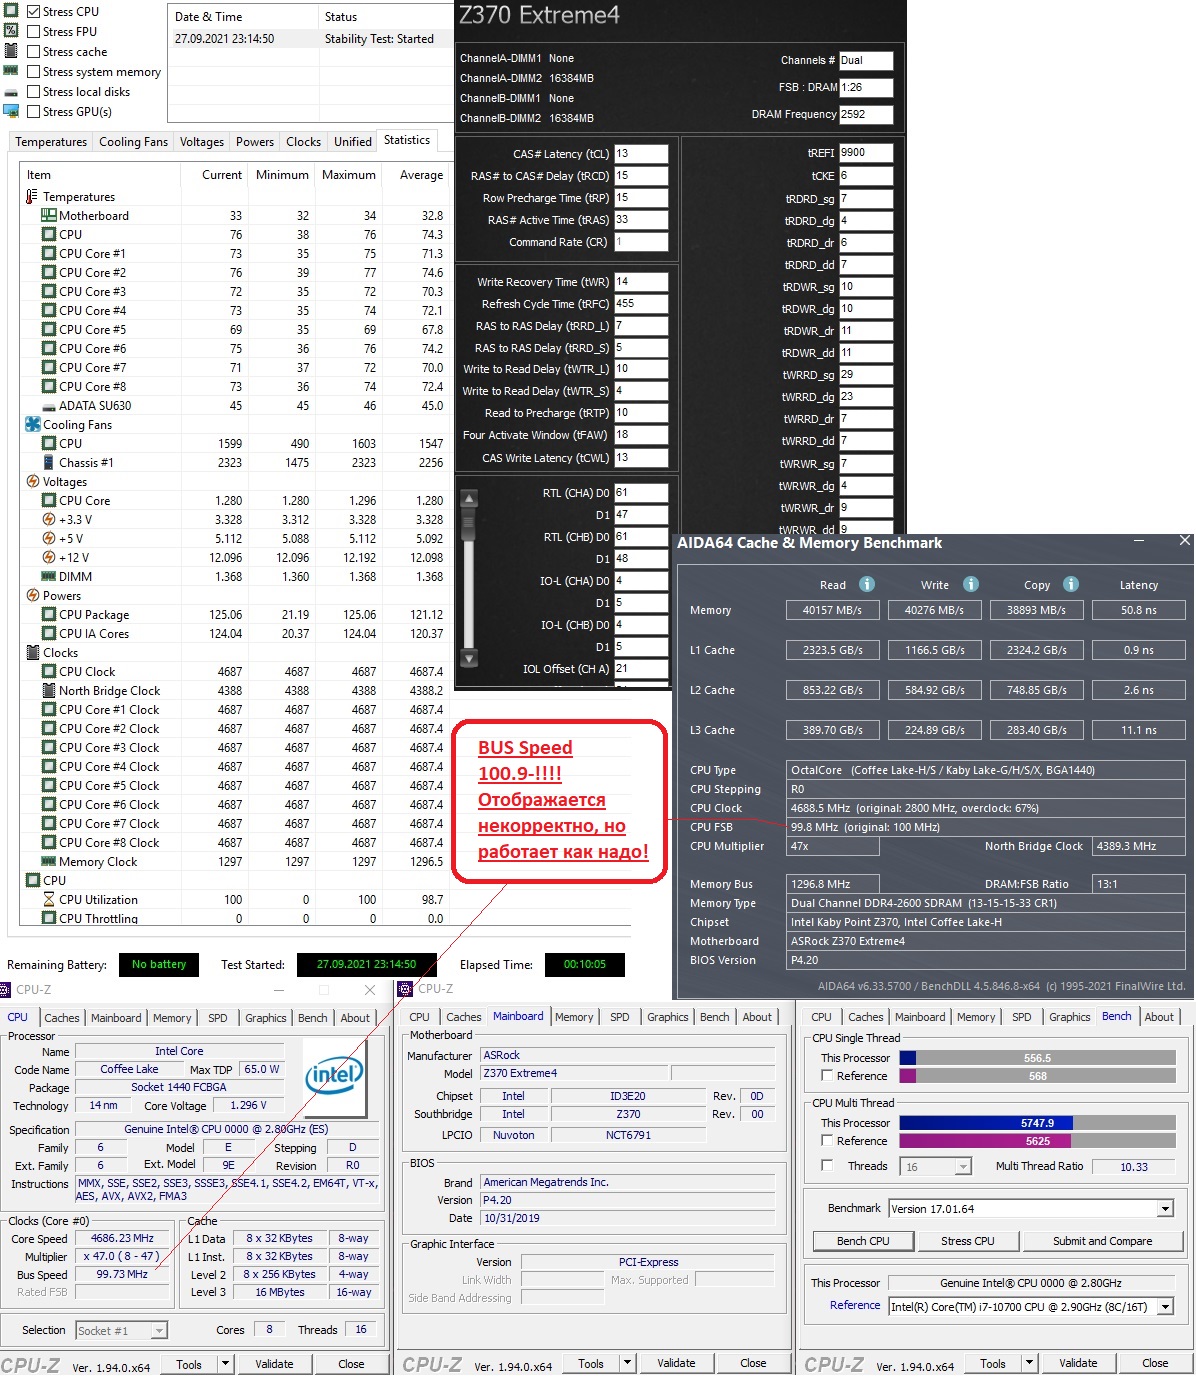Click the single thread This Processor bar
Viewport: 1196px width, 1376px height.
click(1037, 1057)
